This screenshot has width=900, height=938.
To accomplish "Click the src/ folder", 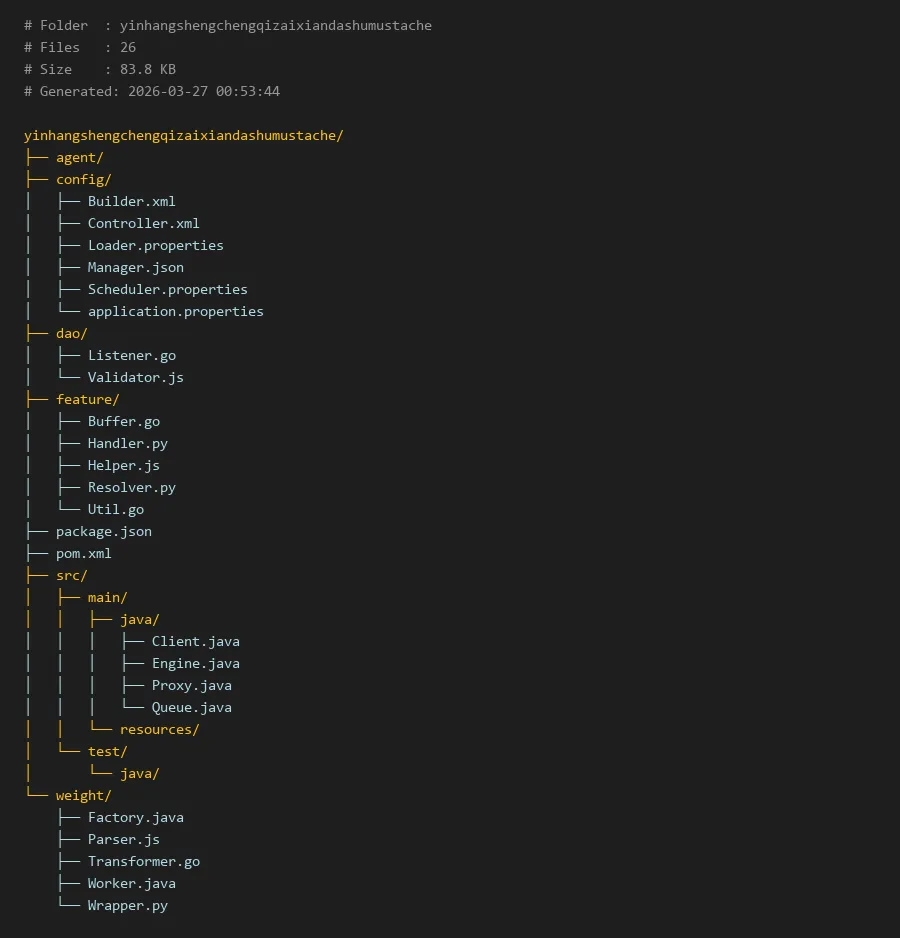I will 71,575.
